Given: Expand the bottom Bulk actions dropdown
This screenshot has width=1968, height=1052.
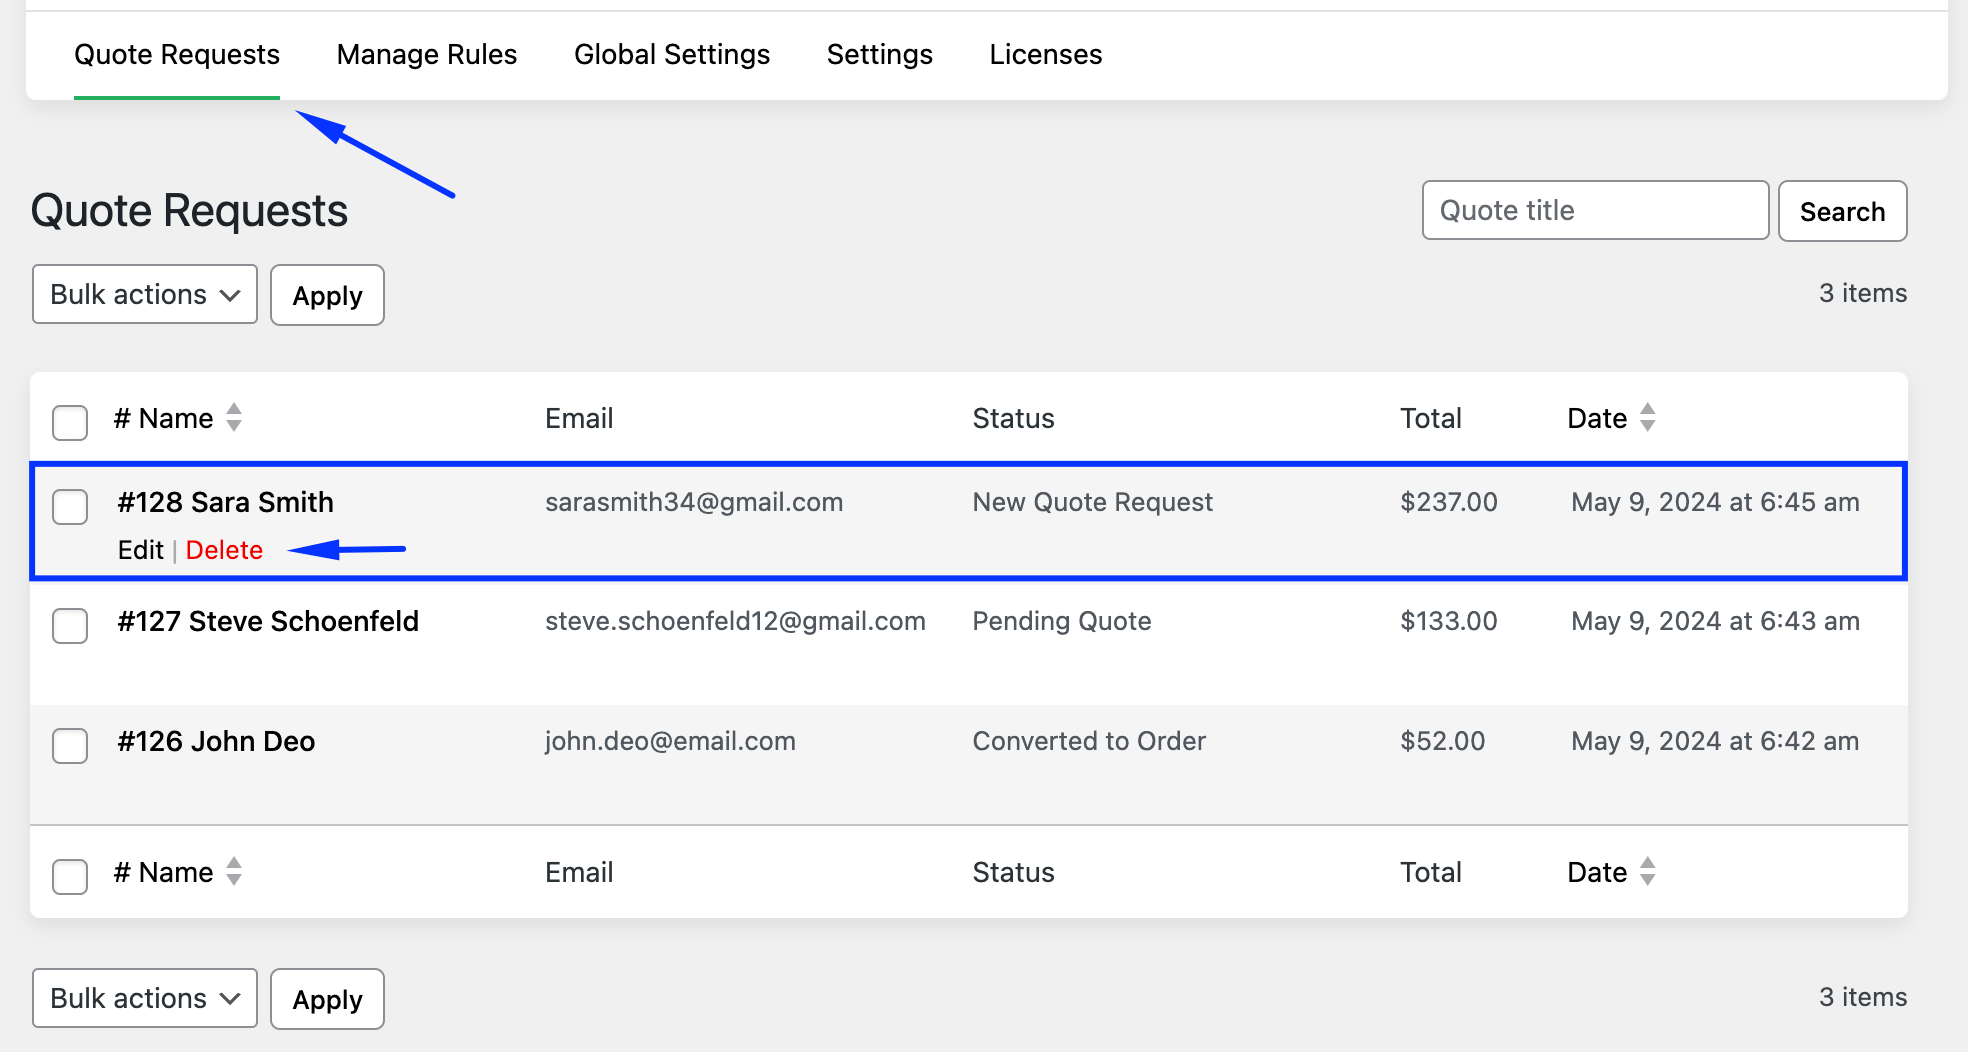Looking at the screenshot, I should point(145,998).
